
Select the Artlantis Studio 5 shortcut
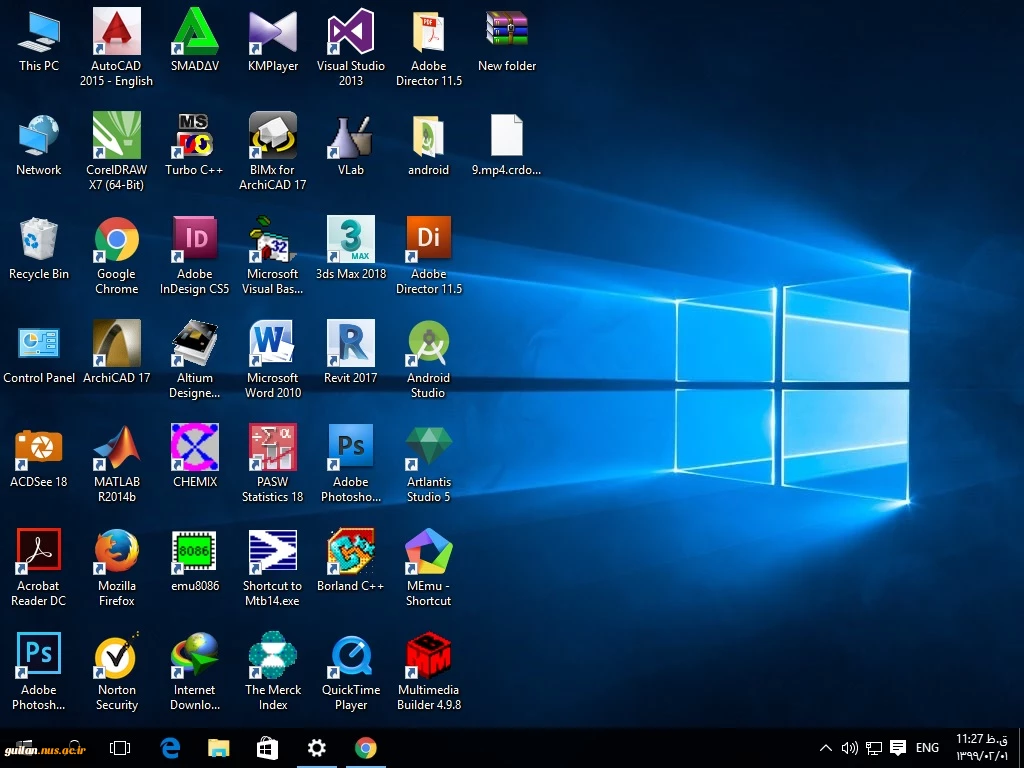(x=428, y=462)
